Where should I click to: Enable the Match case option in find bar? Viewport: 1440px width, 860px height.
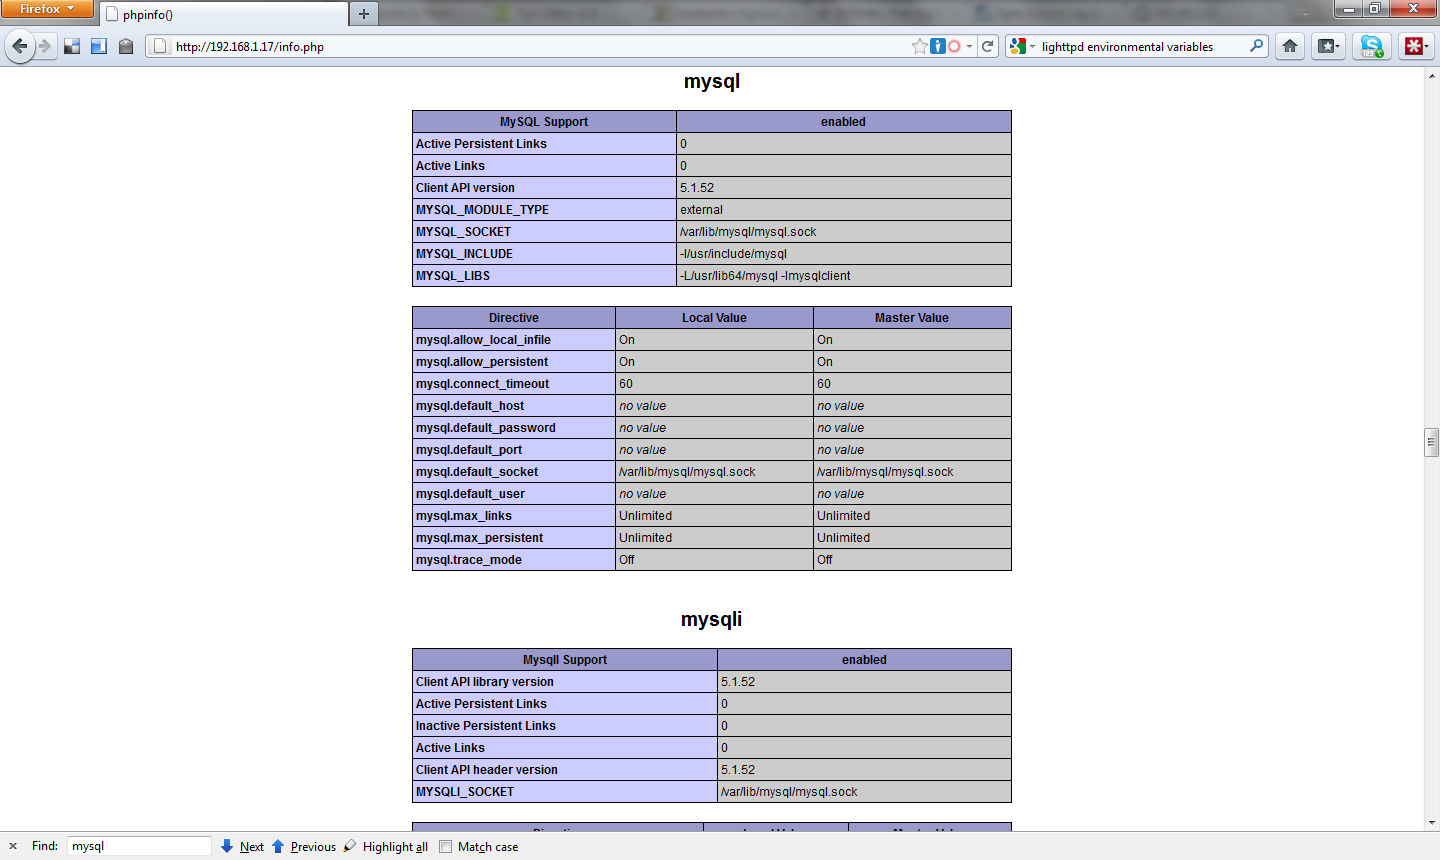click(x=444, y=846)
